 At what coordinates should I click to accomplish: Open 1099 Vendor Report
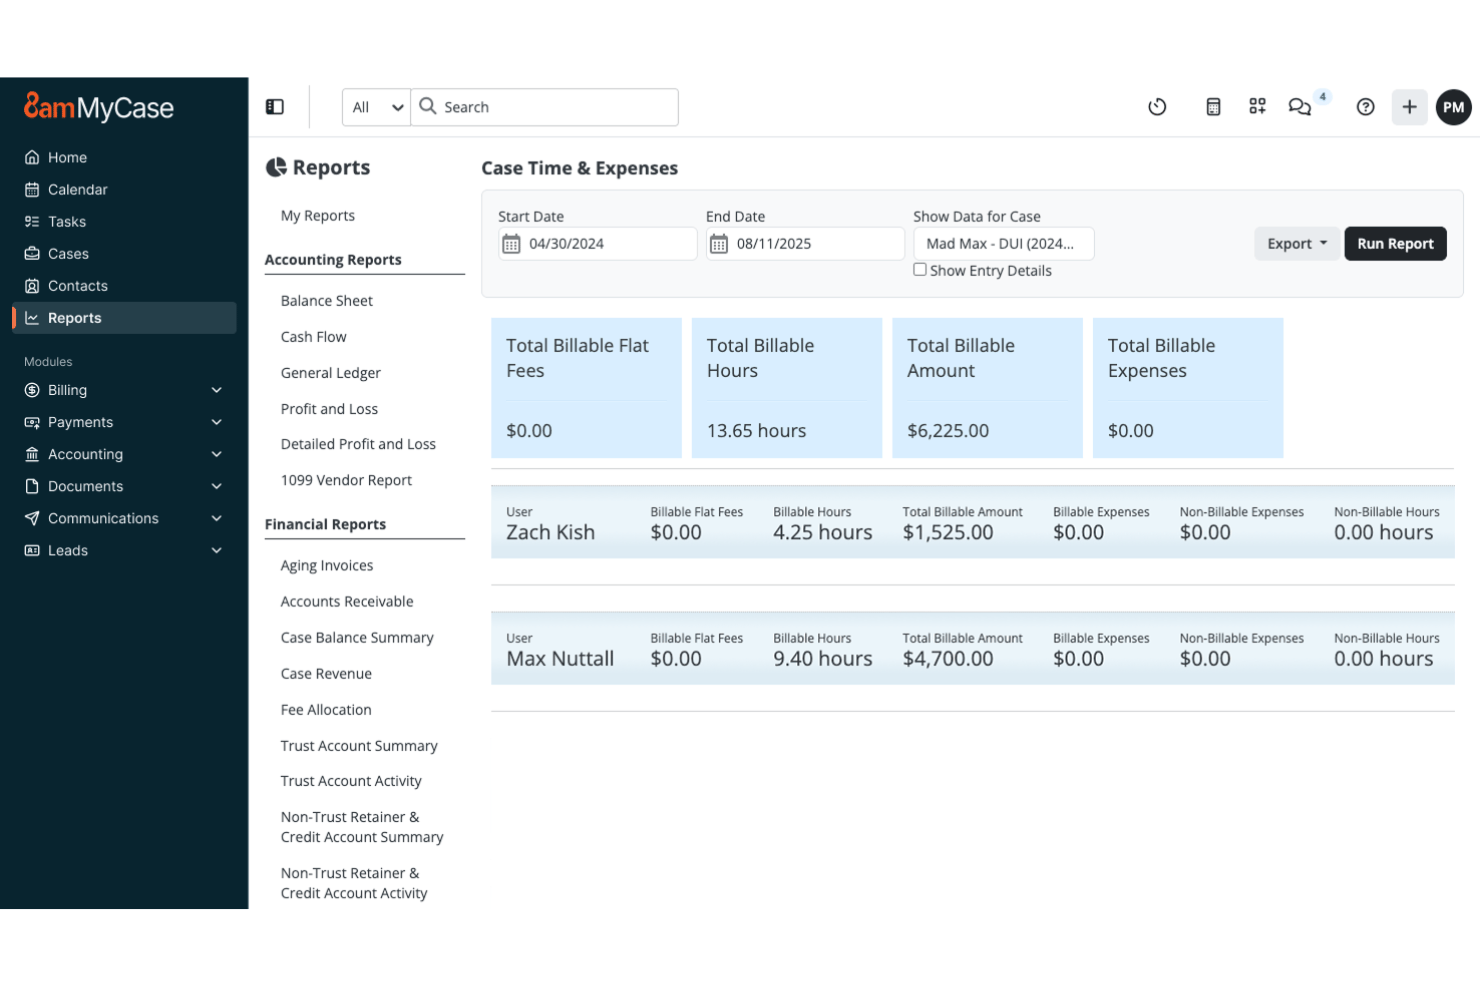click(346, 480)
